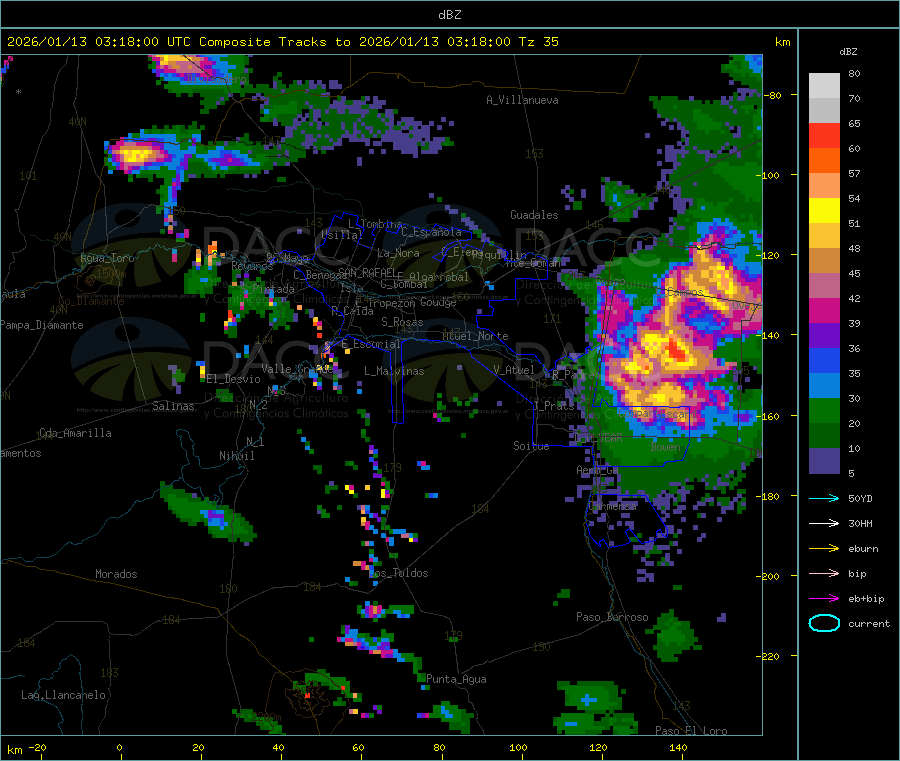Click the cyan 'current' ellipse symbol
This screenshot has height=761, width=900.
point(824,623)
